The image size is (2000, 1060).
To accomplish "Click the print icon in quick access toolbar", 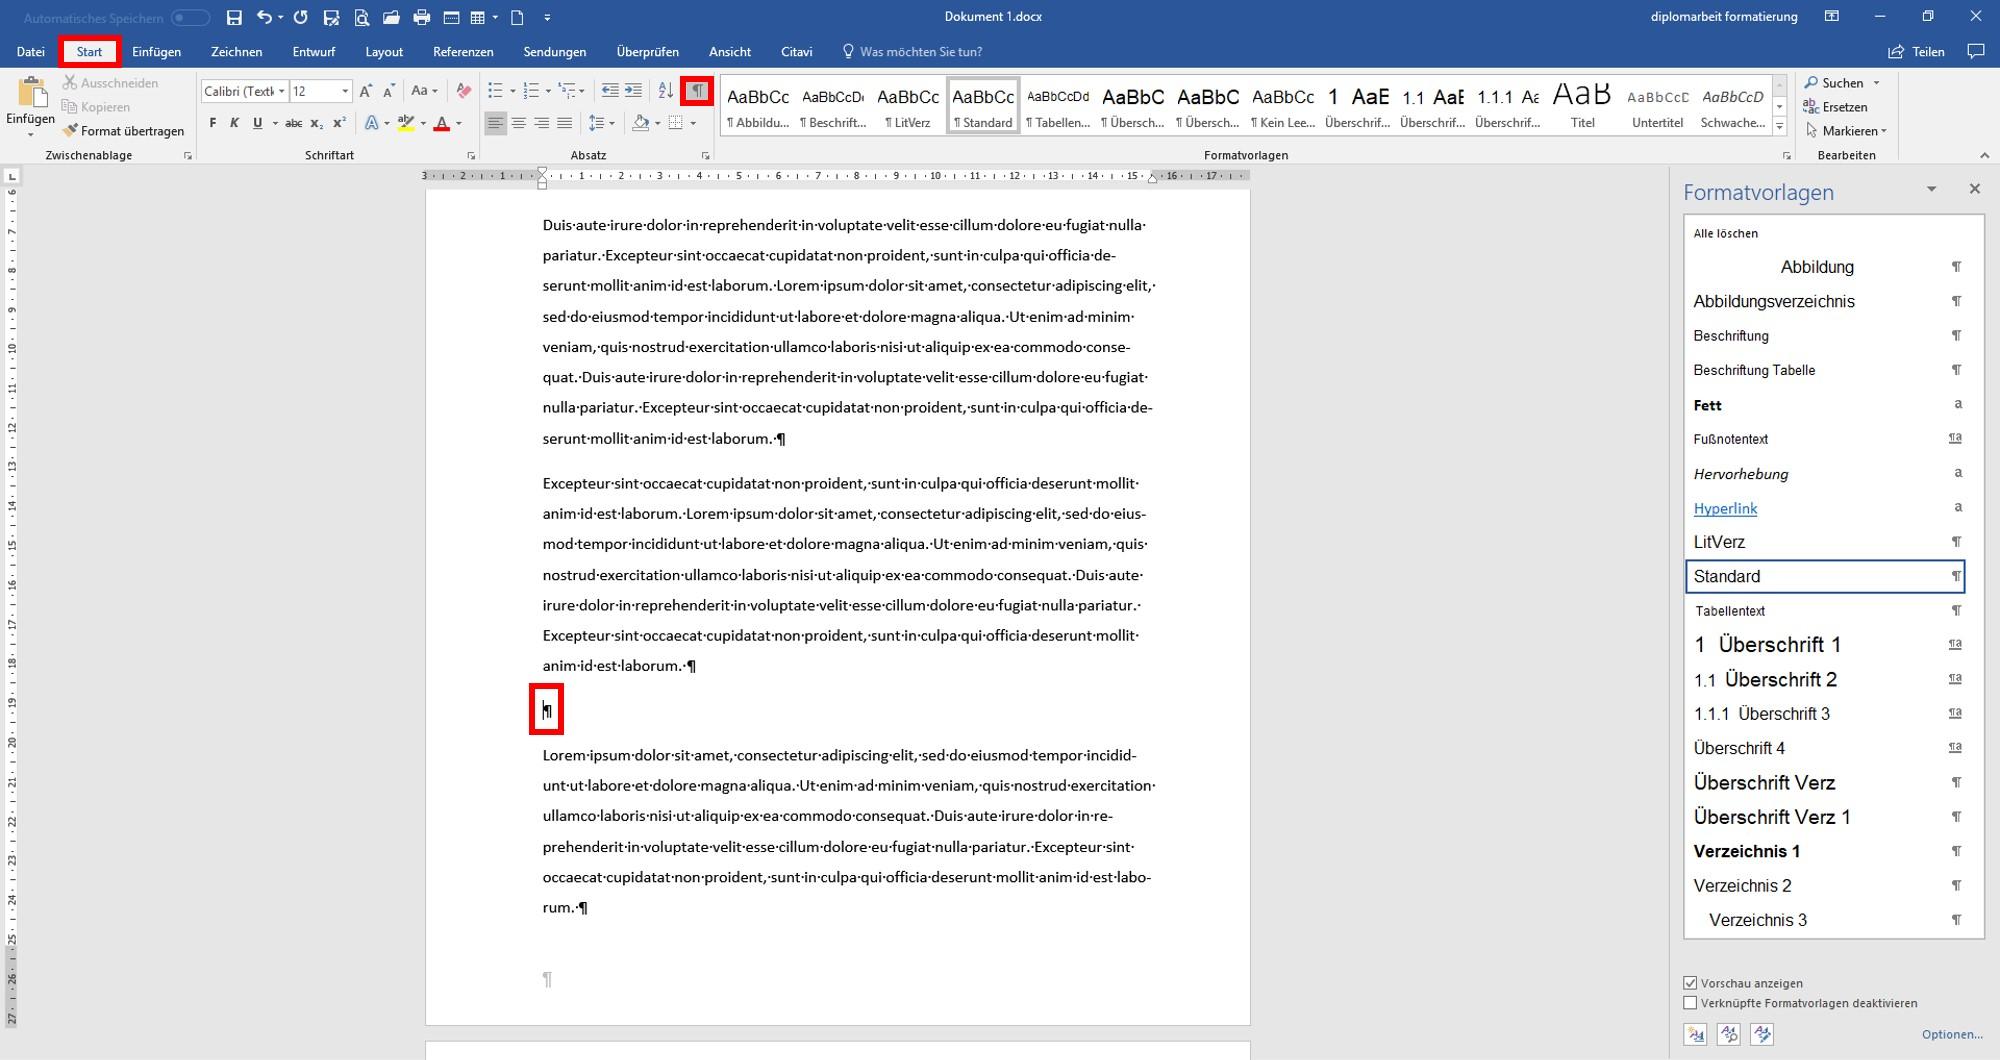I will [421, 17].
